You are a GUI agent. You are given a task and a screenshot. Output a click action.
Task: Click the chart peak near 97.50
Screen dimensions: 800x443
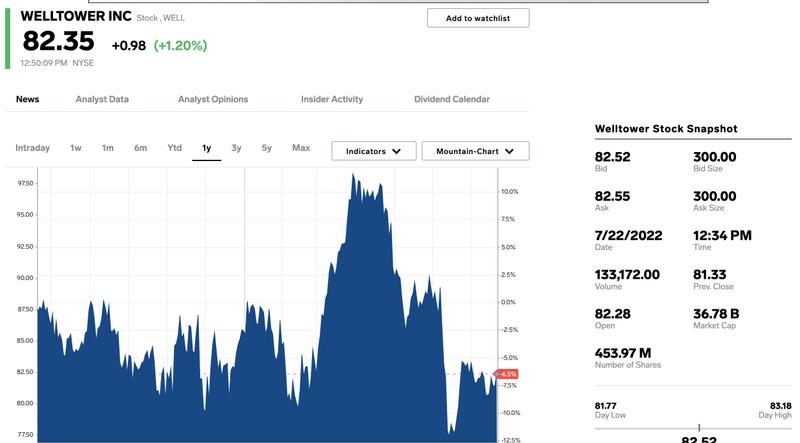click(x=353, y=175)
